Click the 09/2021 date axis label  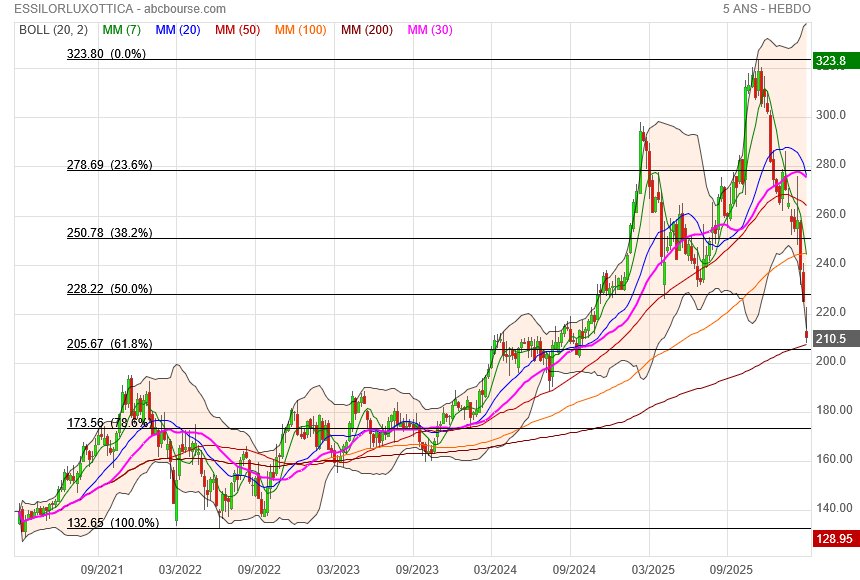pos(101,570)
